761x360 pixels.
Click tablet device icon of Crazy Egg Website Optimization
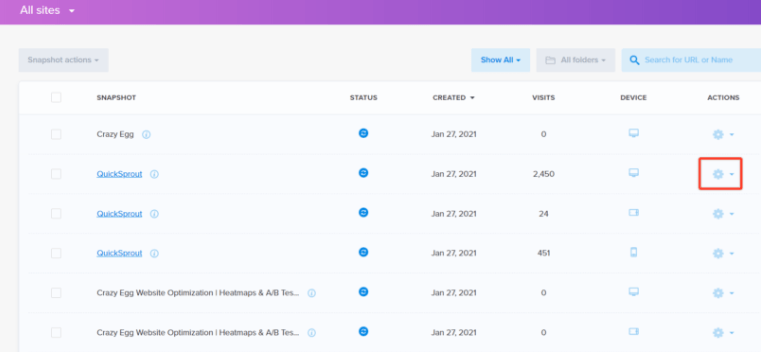coord(633,331)
